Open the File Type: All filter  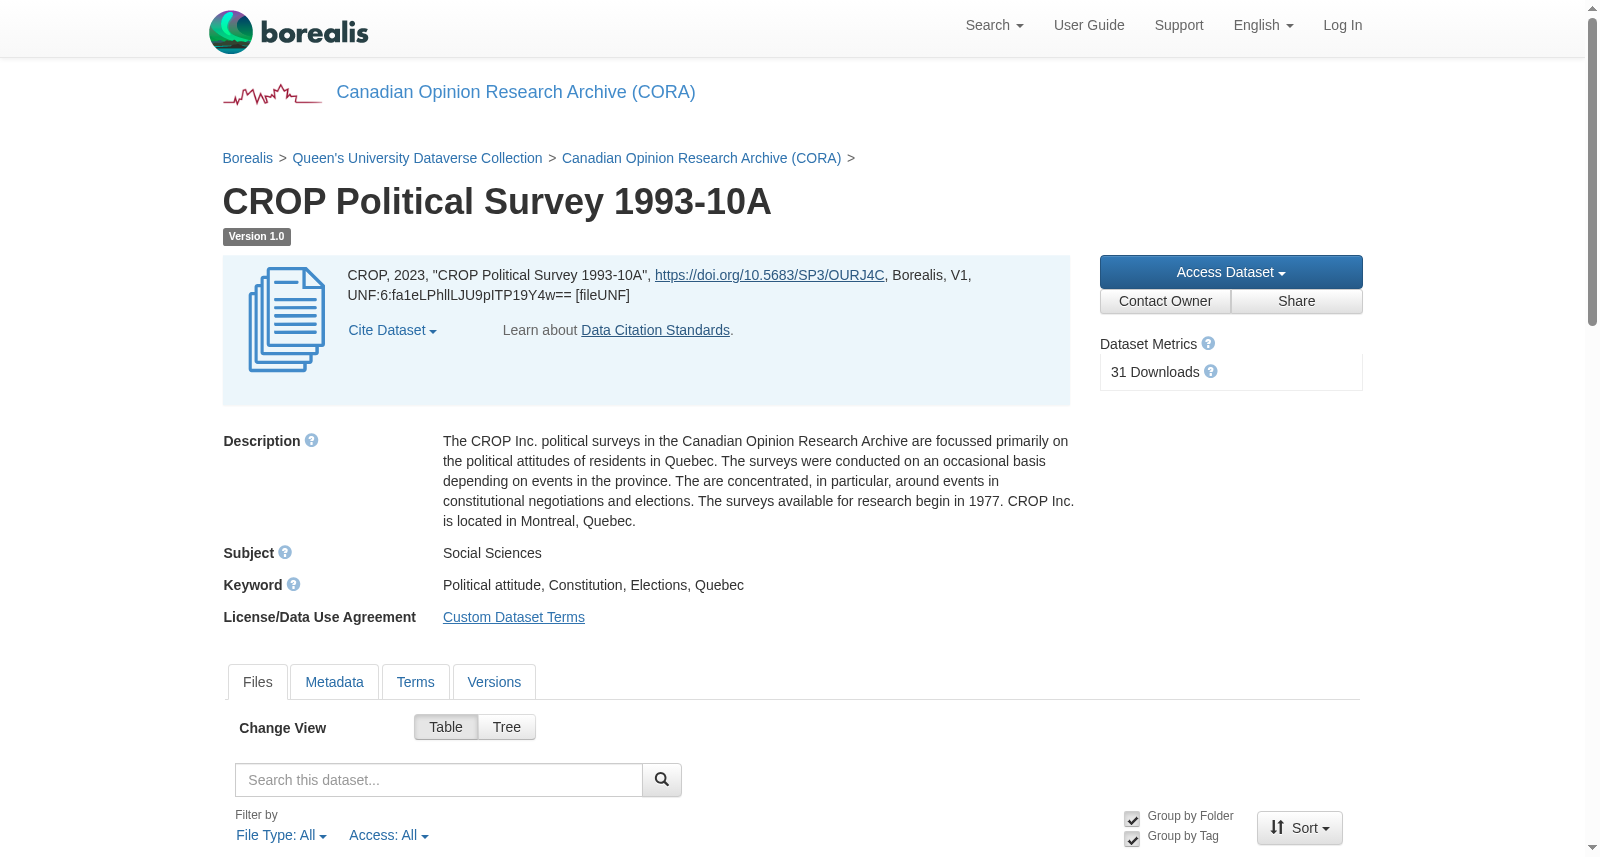[x=281, y=835]
